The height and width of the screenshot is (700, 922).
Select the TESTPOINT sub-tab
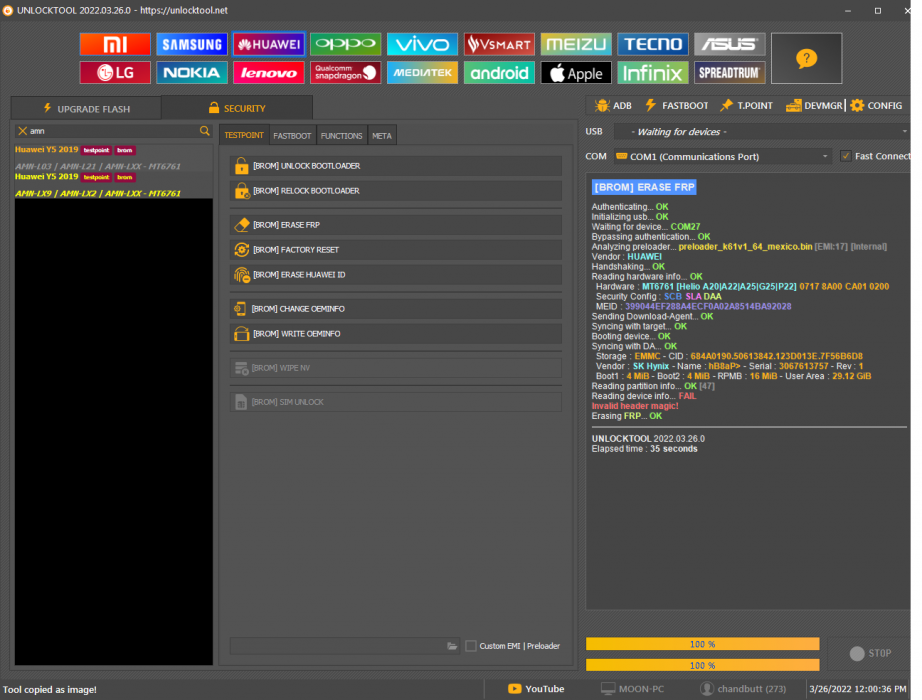coord(244,135)
